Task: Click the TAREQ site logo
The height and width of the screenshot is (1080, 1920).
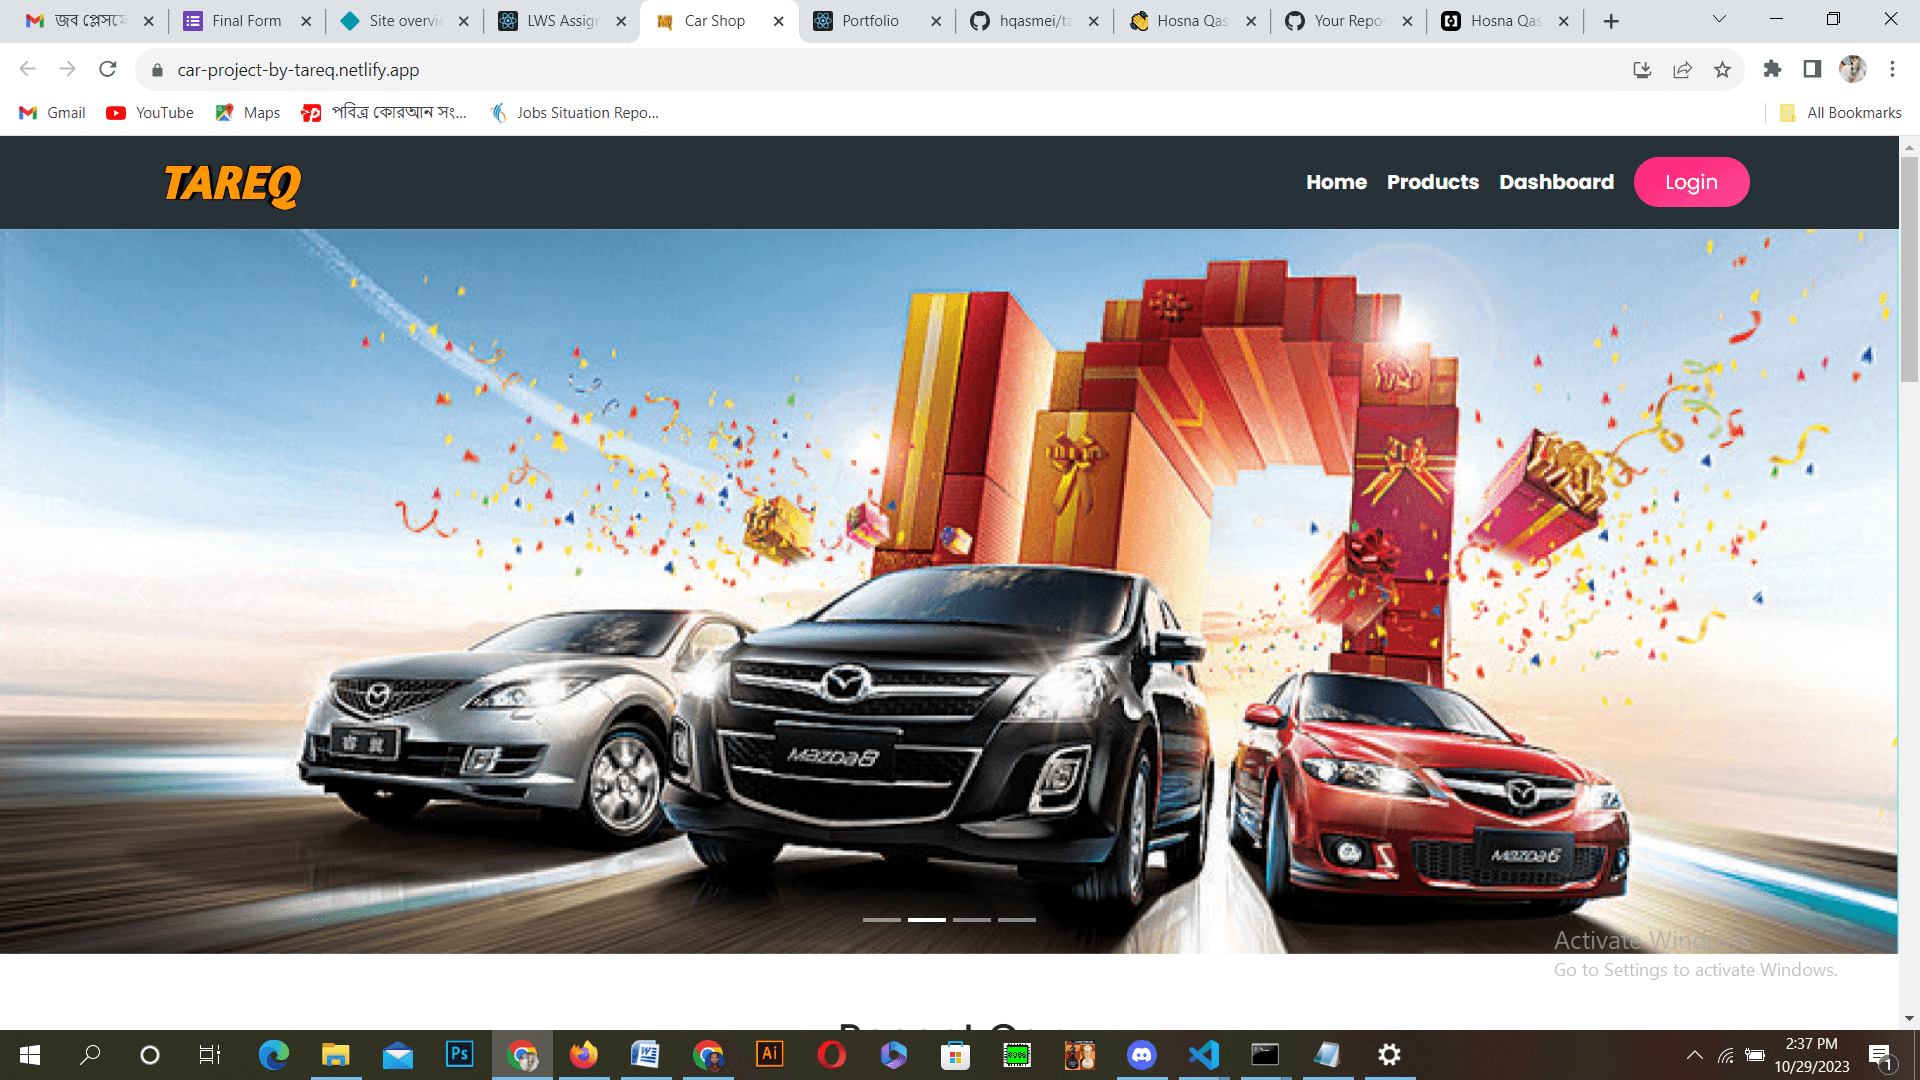Action: 232,185
